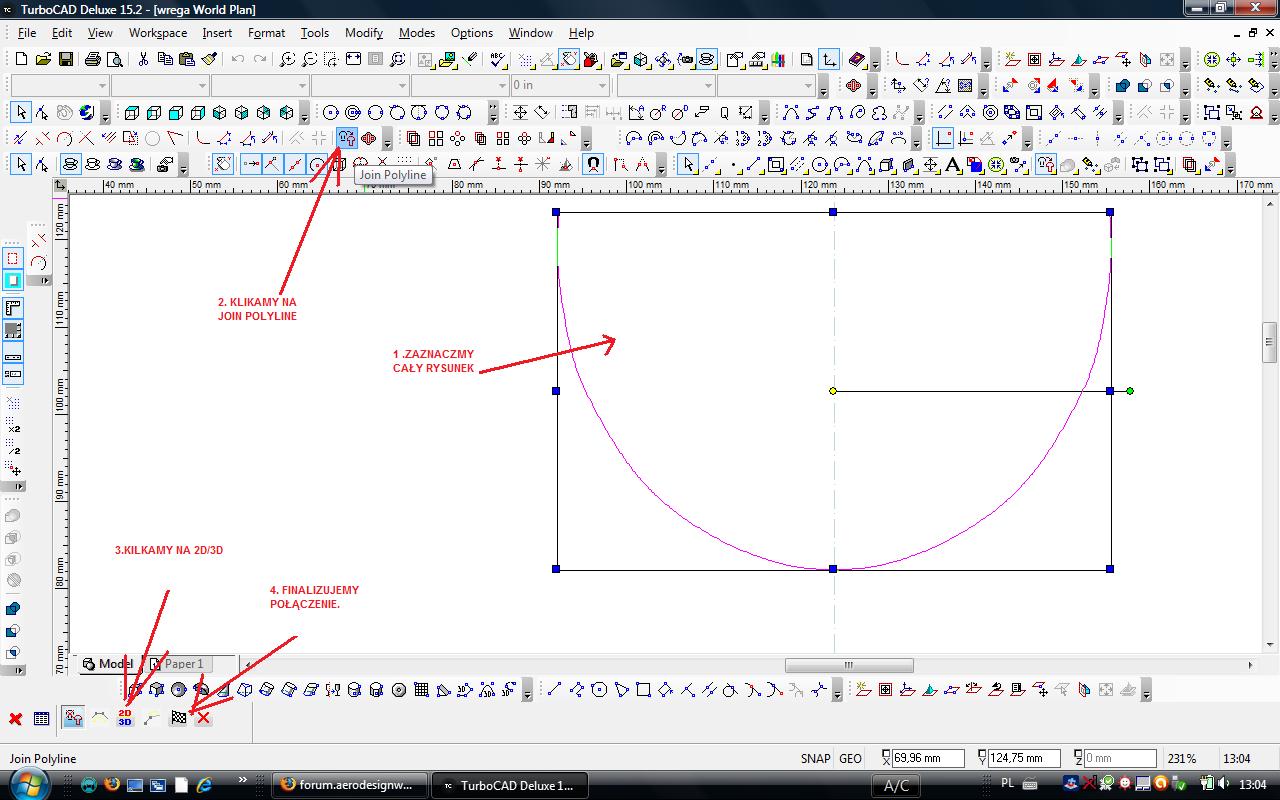Toggle the GEO indicator in status bar
Image resolution: width=1280 pixels, height=800 pixels.
850,758
